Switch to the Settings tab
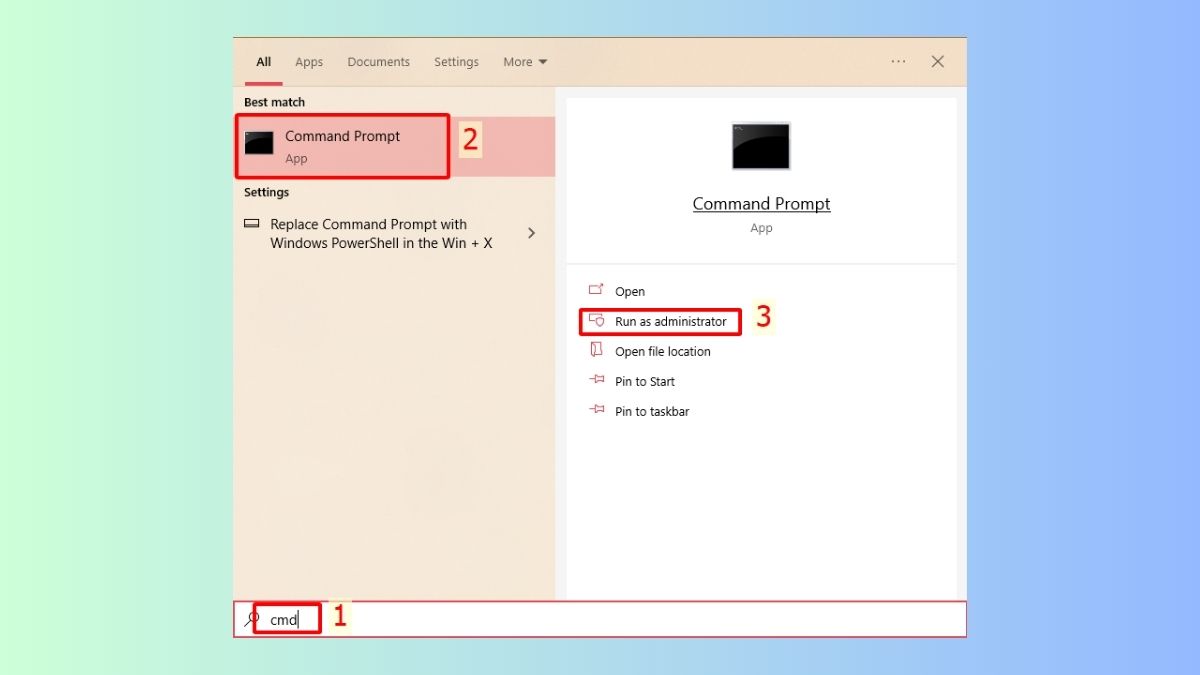This screenshot has height=675, width=1200. coord(456,62)
